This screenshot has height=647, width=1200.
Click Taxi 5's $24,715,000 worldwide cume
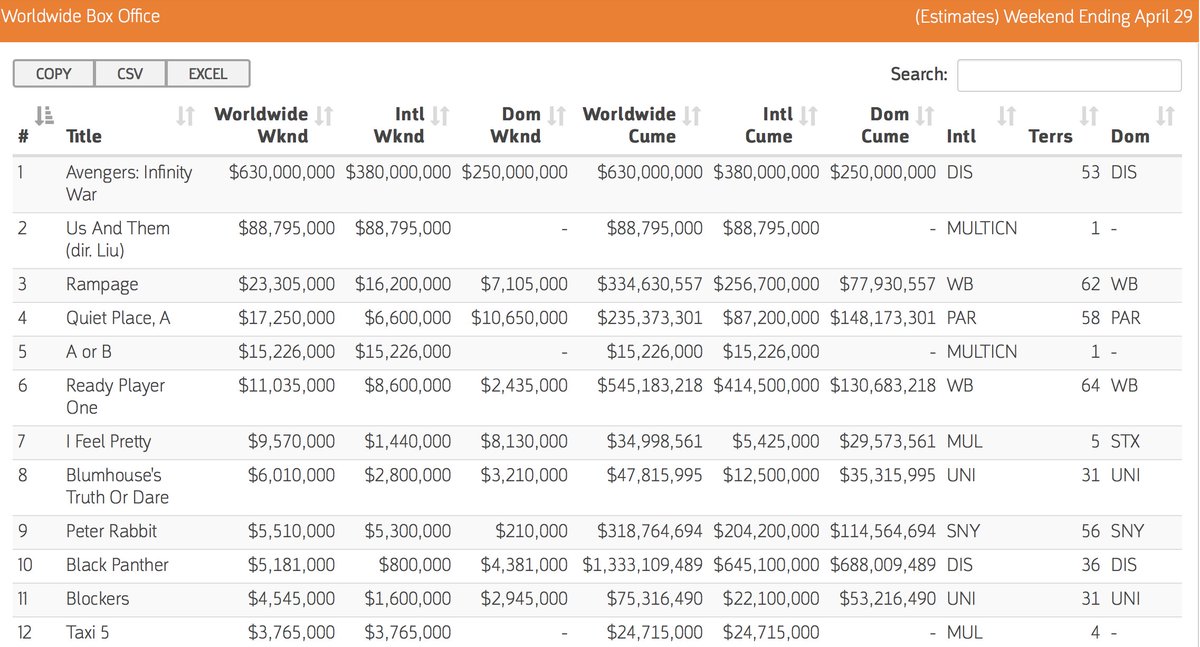point(655,633)
